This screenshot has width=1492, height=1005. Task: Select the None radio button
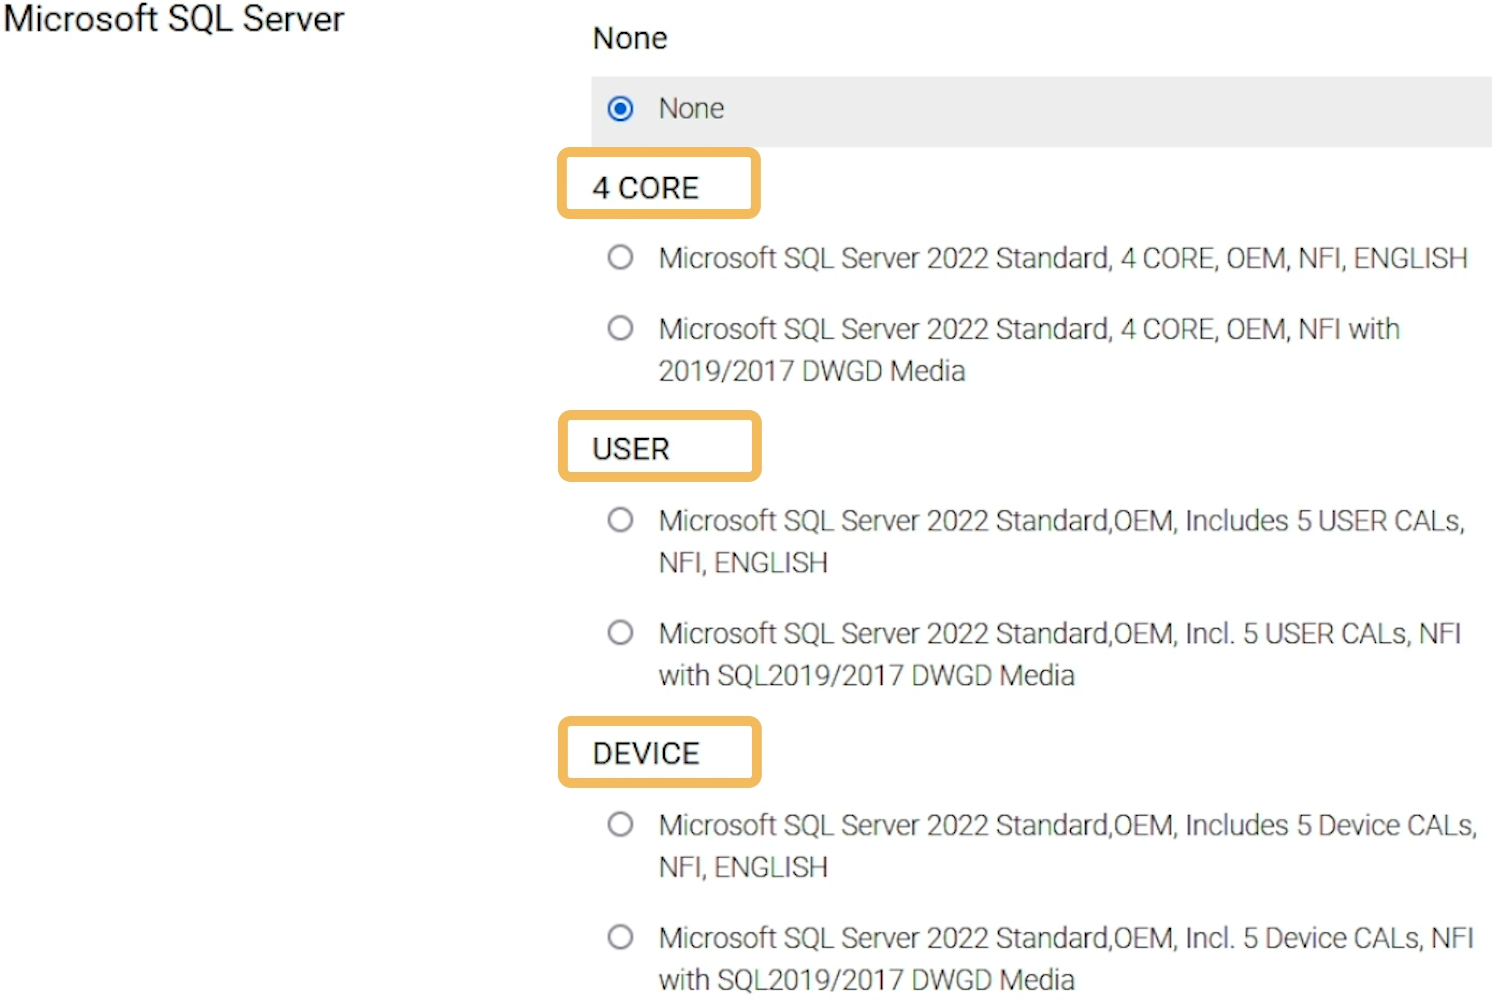(620, 109)
